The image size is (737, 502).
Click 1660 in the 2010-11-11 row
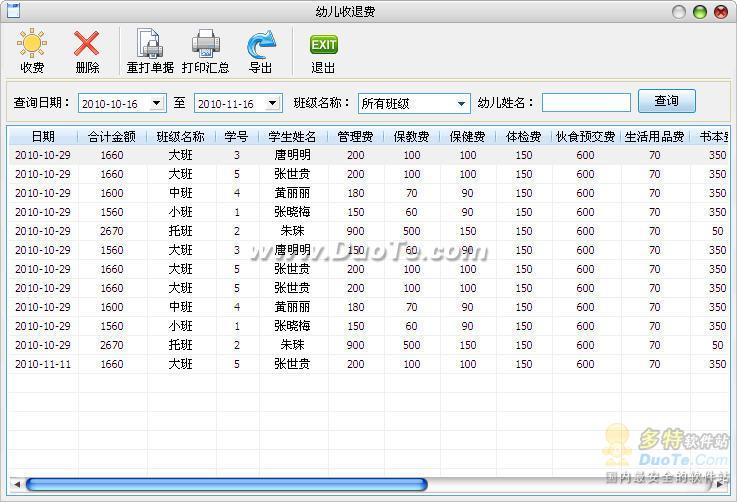[112, 364]
